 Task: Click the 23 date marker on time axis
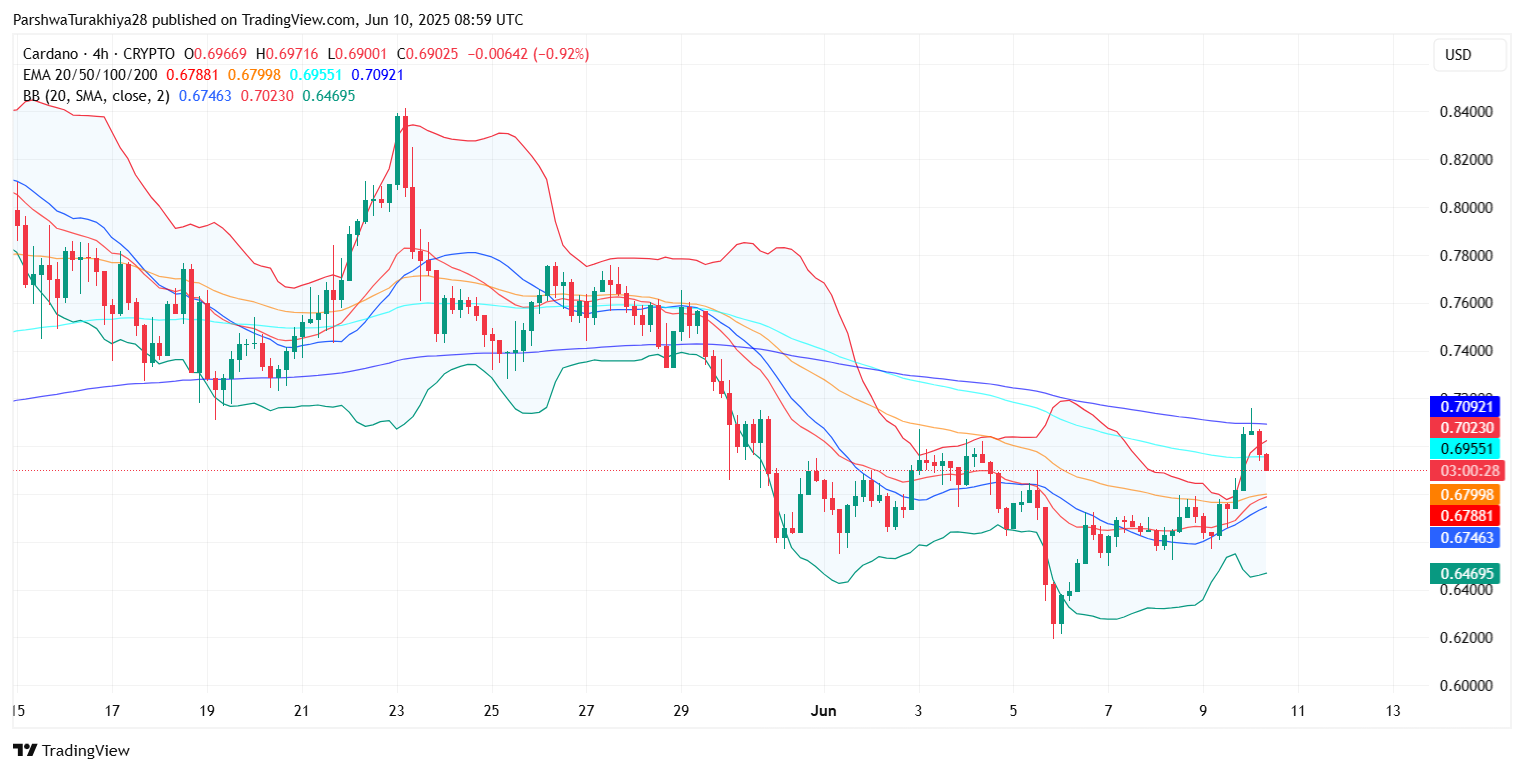pyautogui.click(x=397, y=711)
